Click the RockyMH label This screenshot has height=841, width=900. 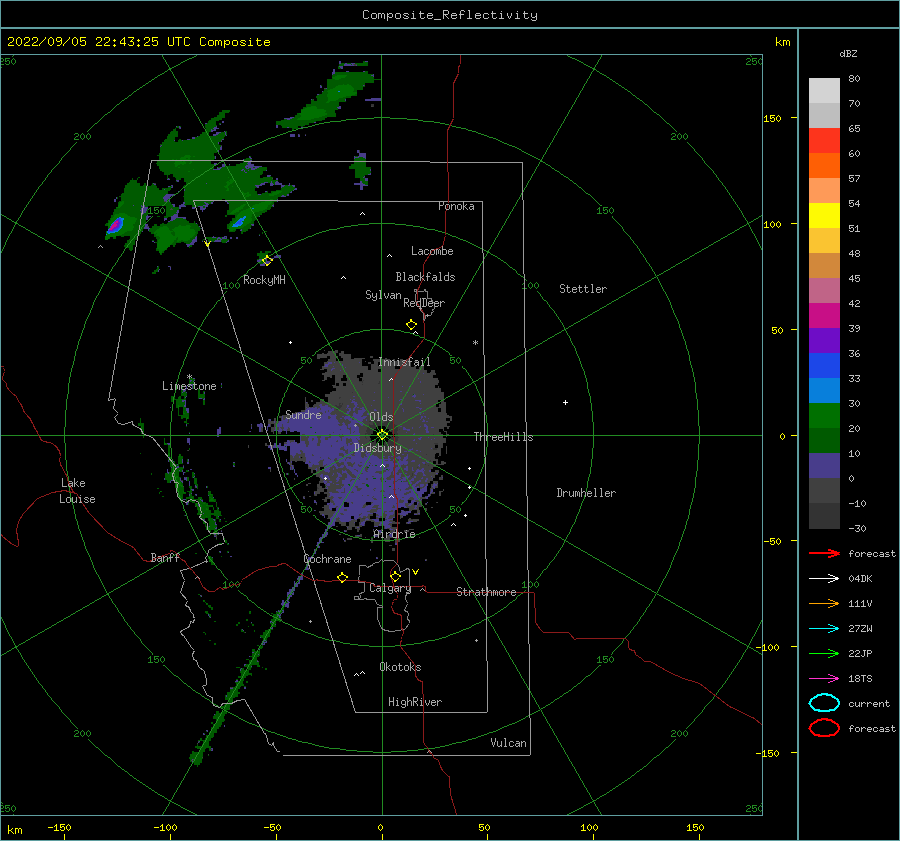point(264,280)
